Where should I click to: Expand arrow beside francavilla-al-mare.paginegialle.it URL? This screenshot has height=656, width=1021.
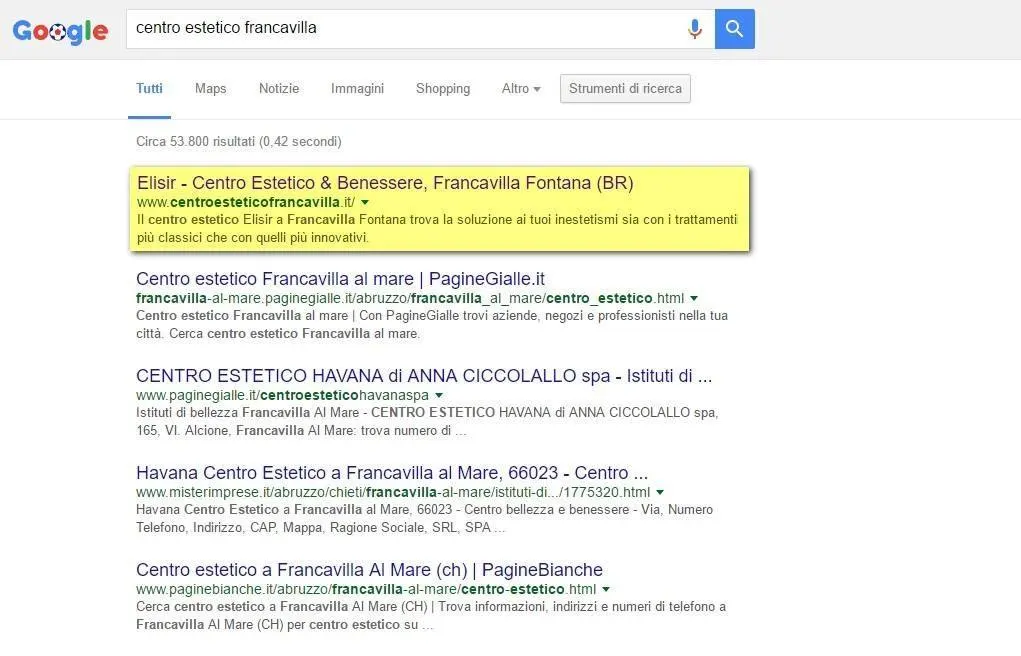click(693, 298)
